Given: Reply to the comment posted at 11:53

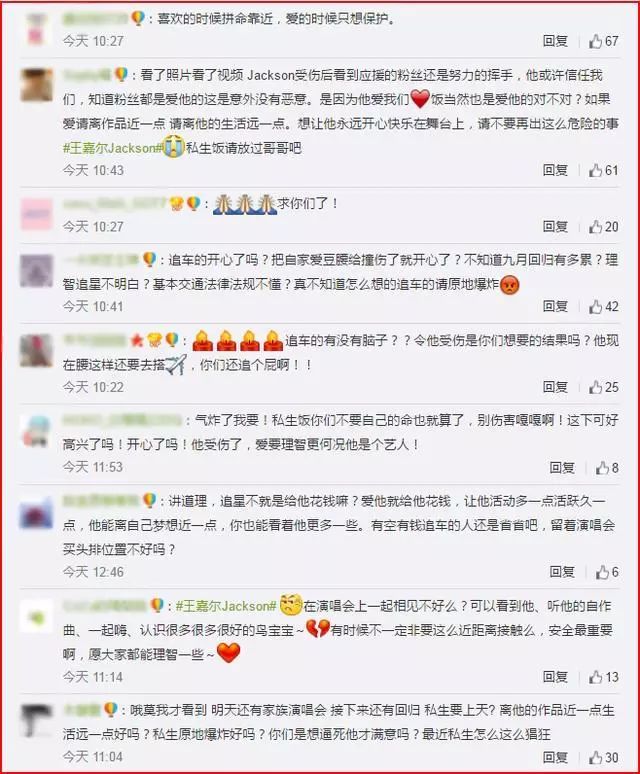Looking at the screenshot, I should (x=562, y=467).
